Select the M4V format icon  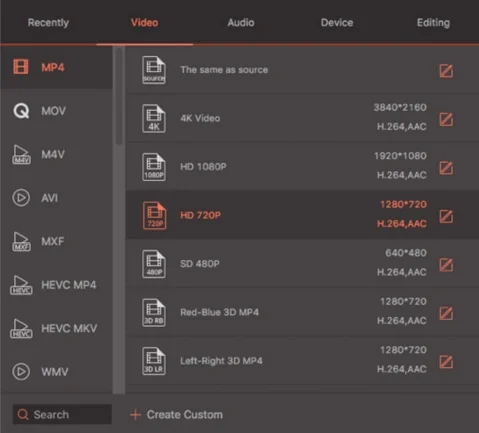(x=21, y=155)
